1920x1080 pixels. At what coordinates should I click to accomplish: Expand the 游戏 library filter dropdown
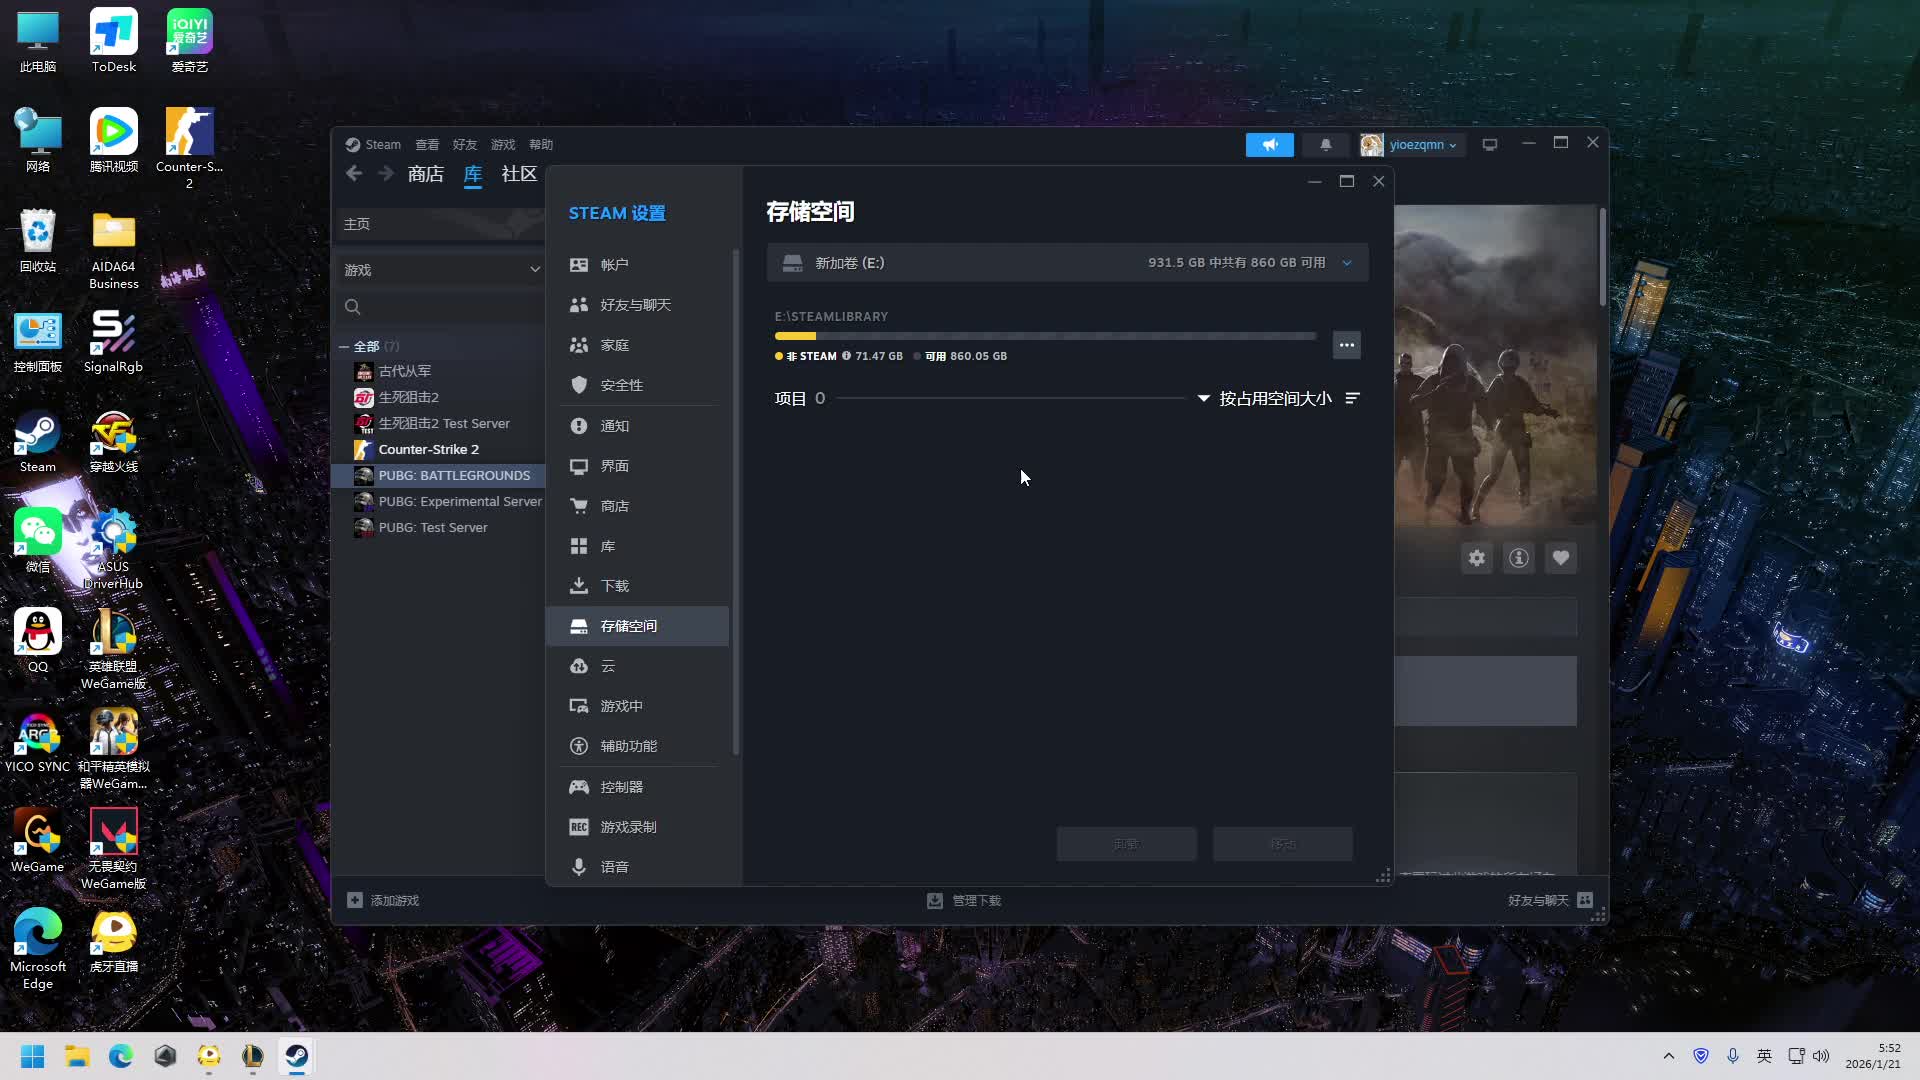point(440,270)
